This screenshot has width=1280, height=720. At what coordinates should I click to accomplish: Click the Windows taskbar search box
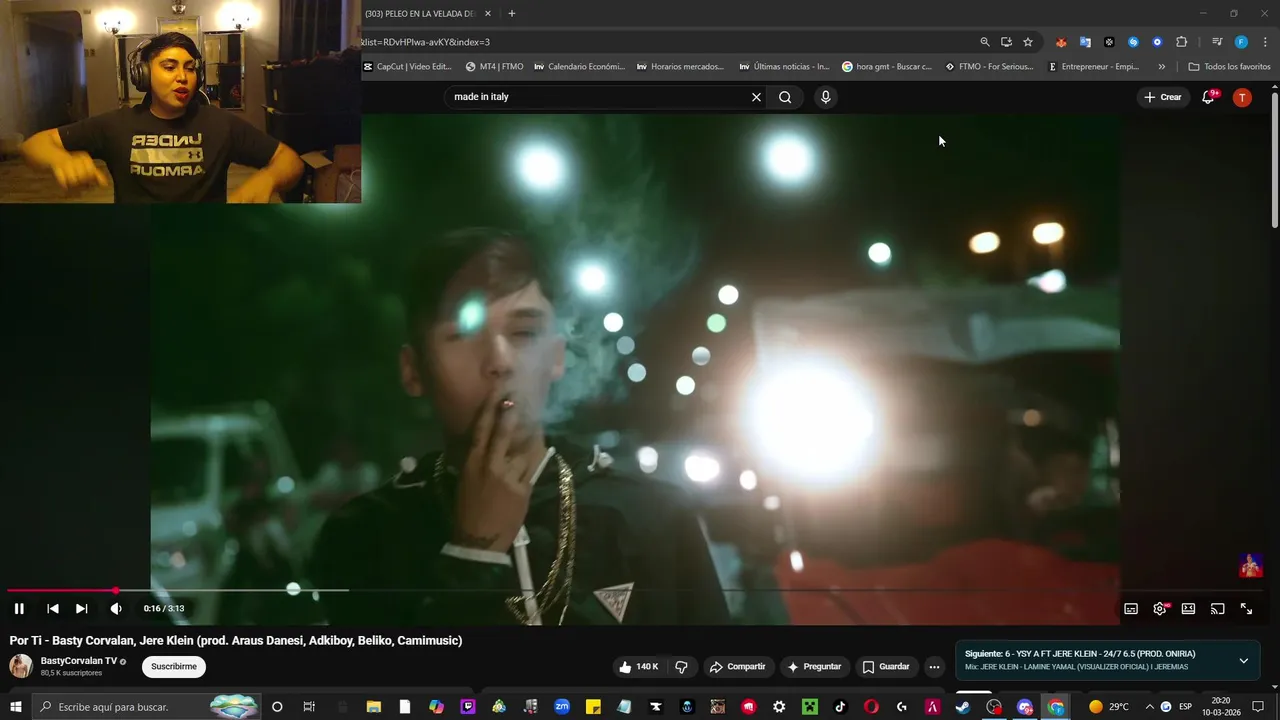(147, 707)
